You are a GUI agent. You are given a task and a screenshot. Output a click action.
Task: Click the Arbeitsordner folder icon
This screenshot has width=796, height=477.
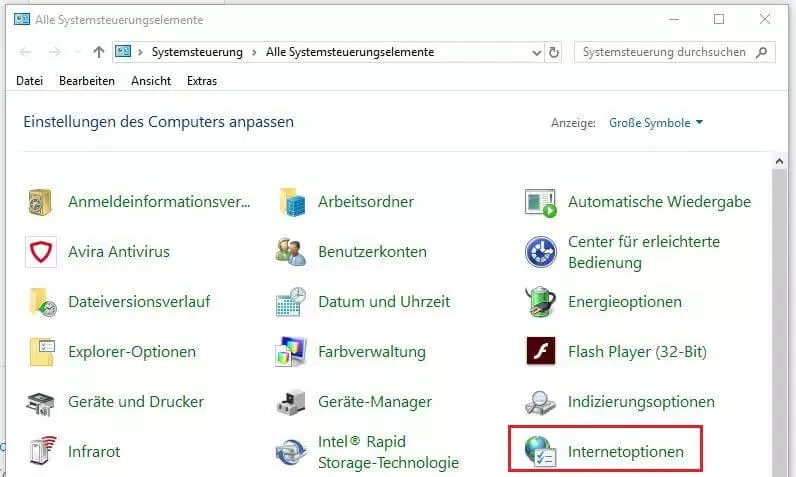coord(292,202)
